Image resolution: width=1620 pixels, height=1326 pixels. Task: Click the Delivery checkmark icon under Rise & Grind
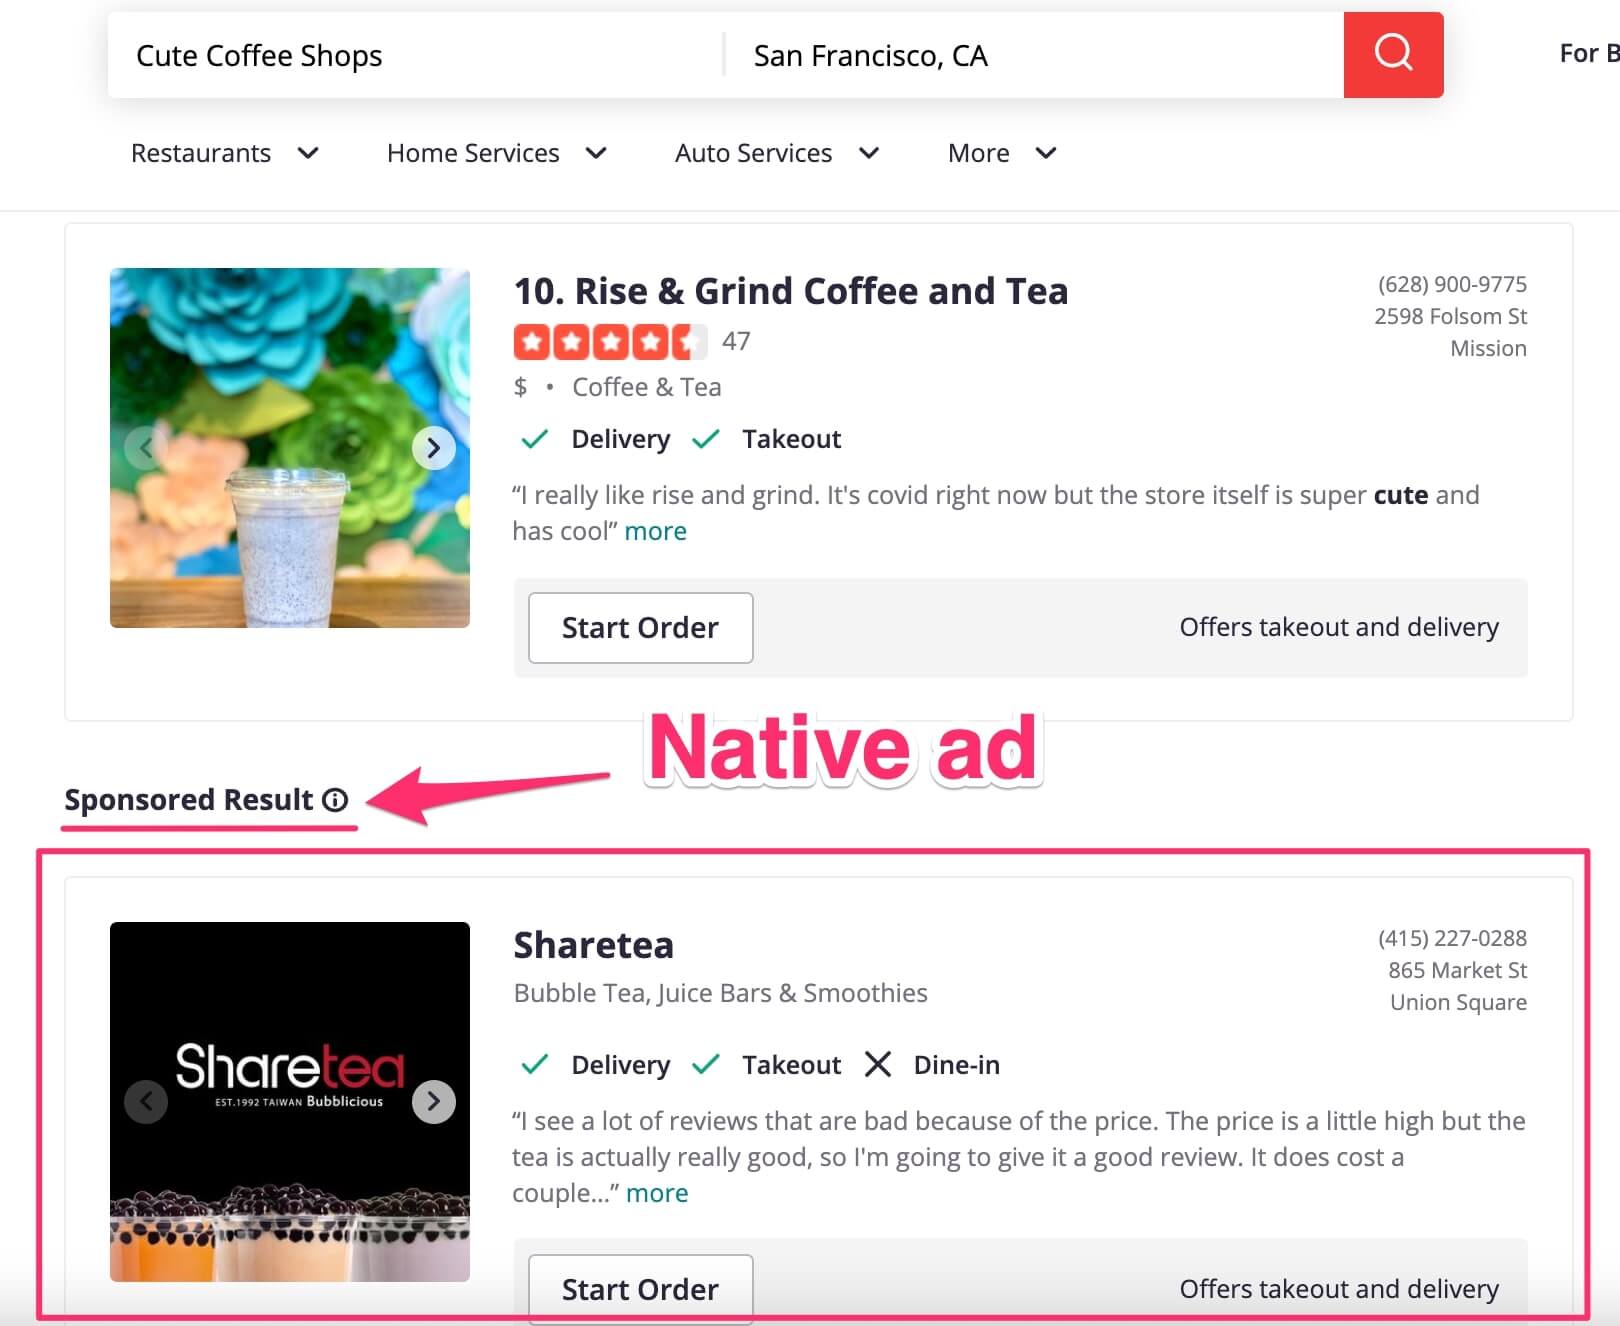coord(534,438)
